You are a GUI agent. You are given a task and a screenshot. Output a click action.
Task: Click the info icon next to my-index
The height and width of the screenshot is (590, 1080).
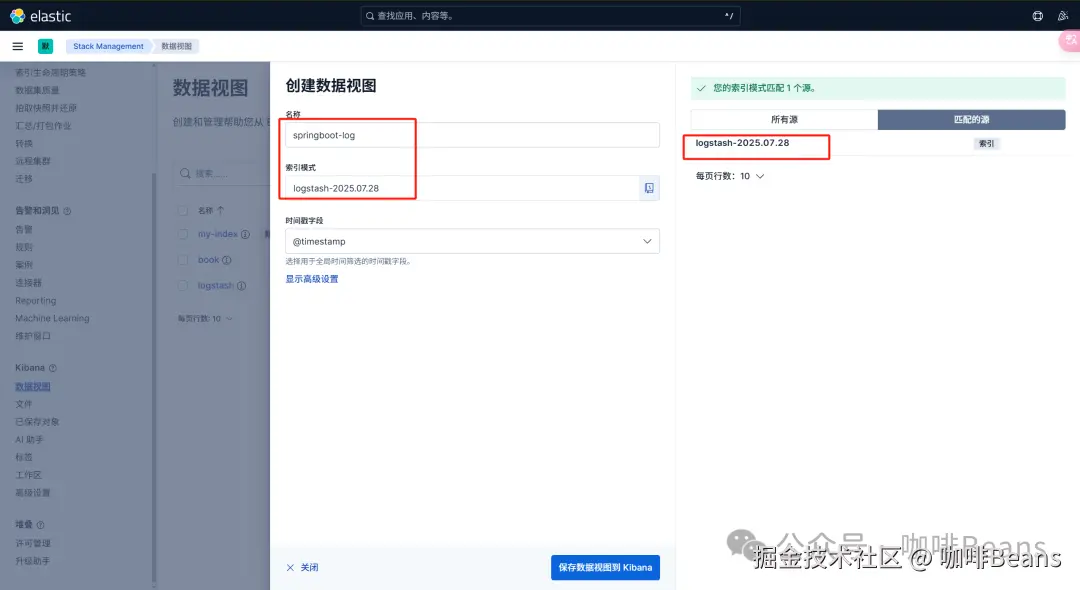[245, 234]
